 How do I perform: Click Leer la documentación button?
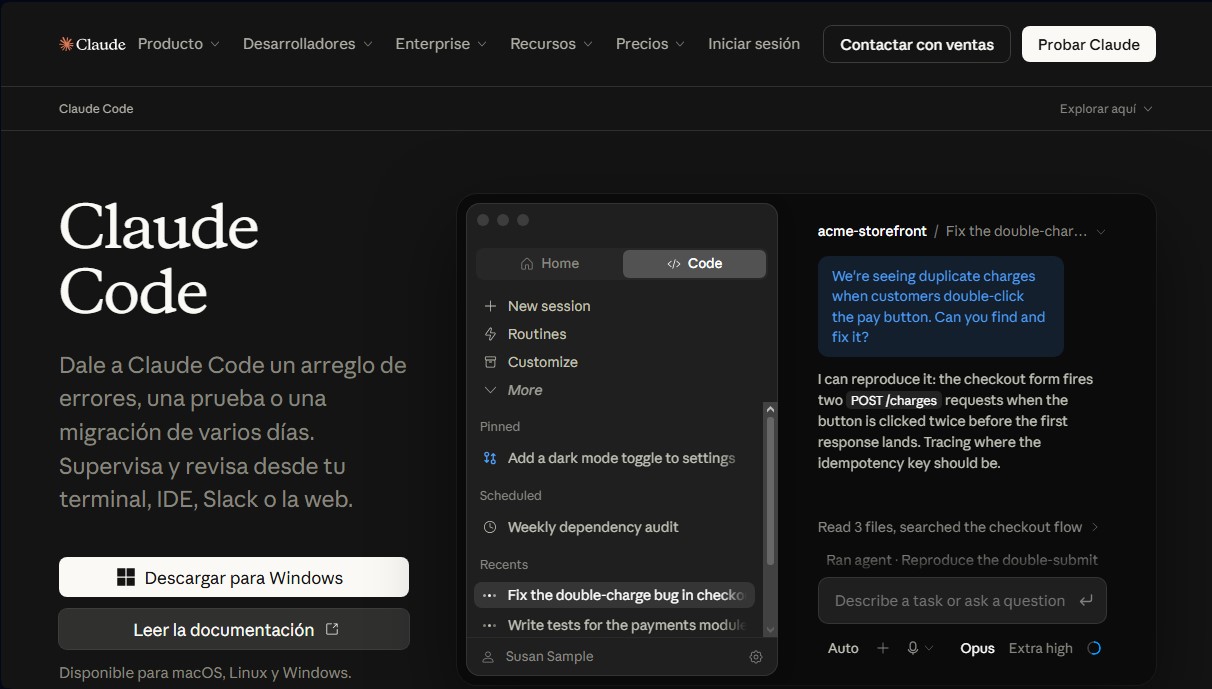click(234, 629)
